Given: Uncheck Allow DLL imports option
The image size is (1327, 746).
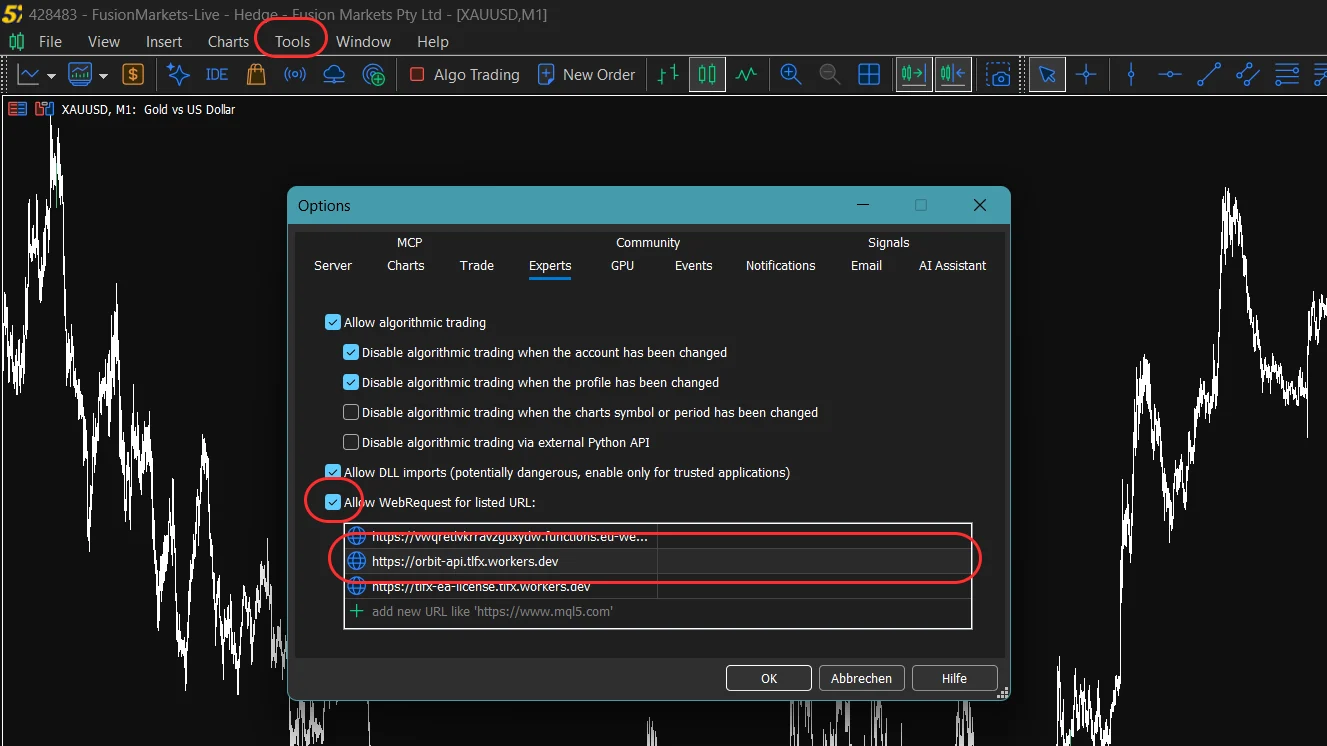Looking at the screenshot, I should coord(333,472).
